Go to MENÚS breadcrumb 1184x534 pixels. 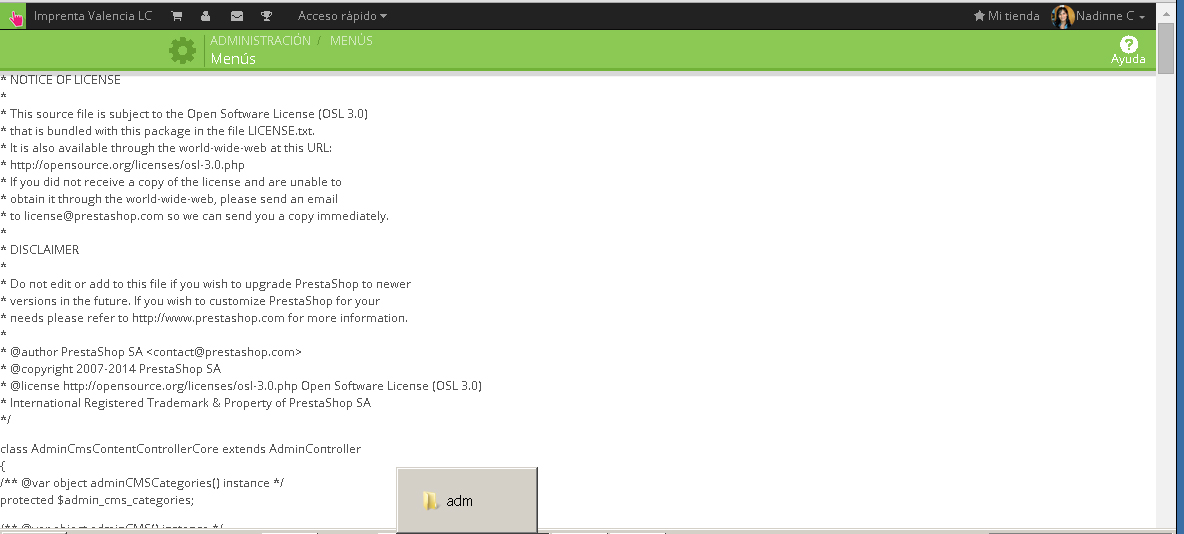pyautogui.click(x=351, y=41)
